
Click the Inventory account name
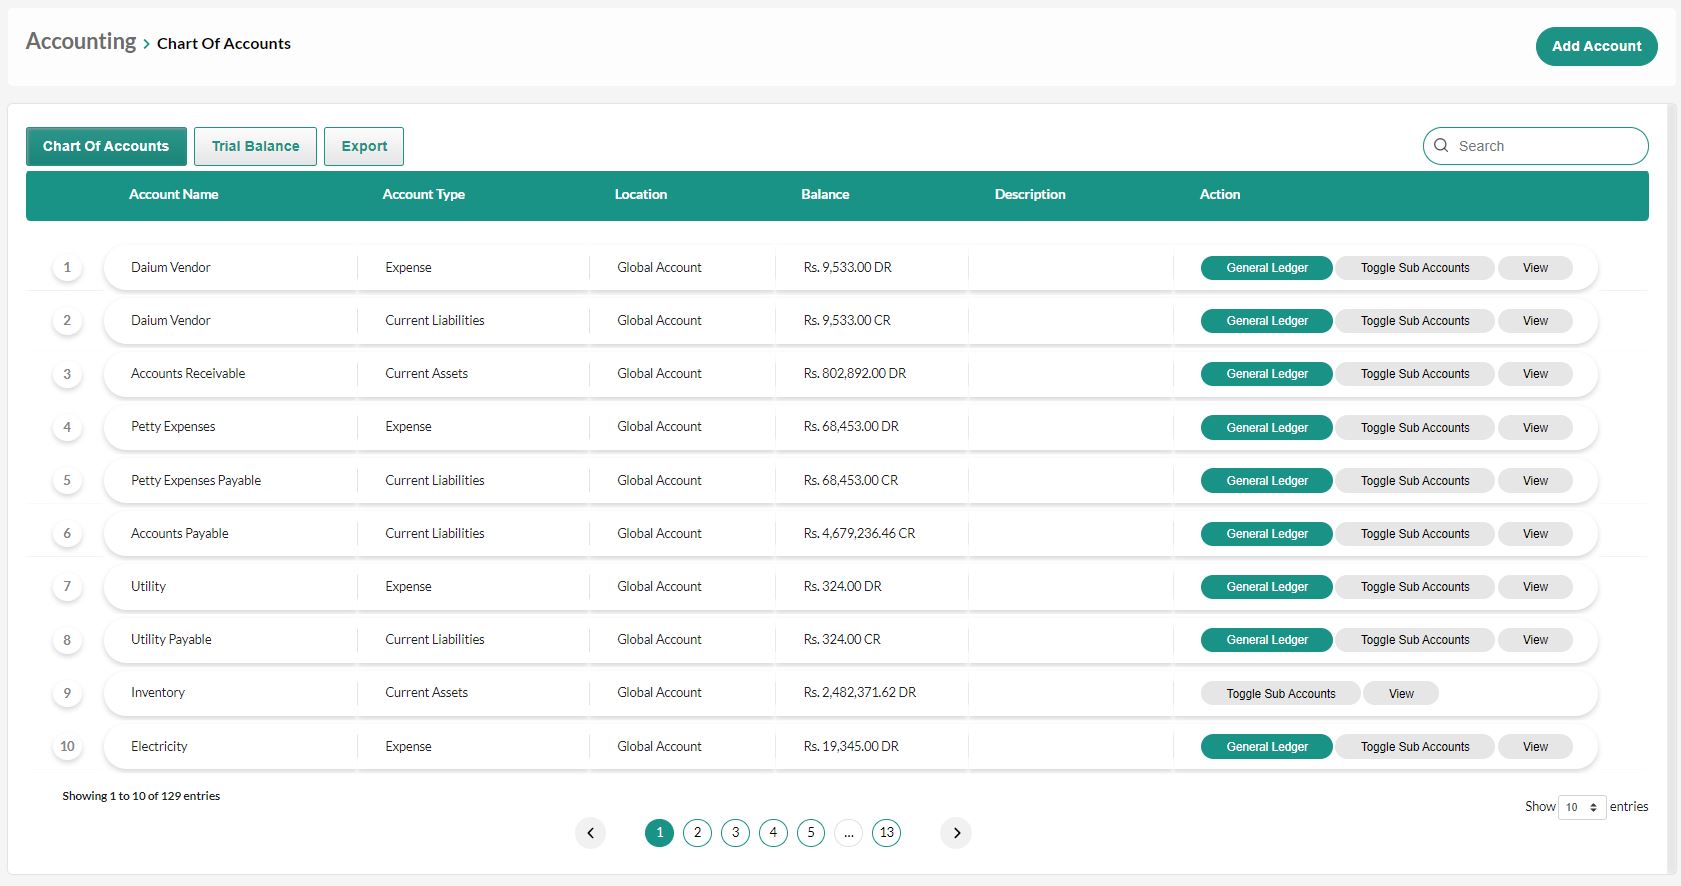[x=158, y=692]
